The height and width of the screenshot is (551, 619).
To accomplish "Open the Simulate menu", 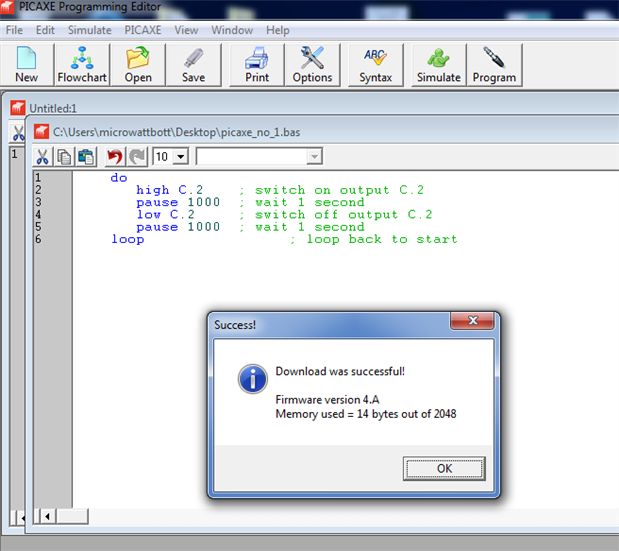I will click(x=90, y=30).
